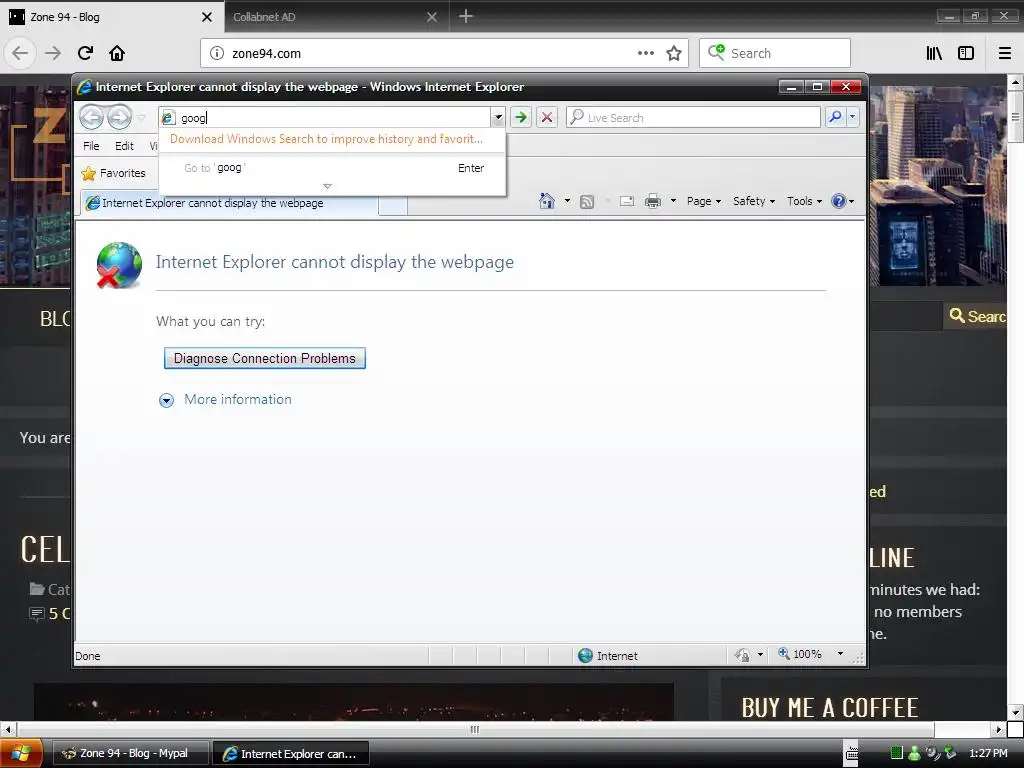Viewport: 1024px width, 768px height.
Task: Show site information icon for zone94.com
Action: tap(217, 54)
